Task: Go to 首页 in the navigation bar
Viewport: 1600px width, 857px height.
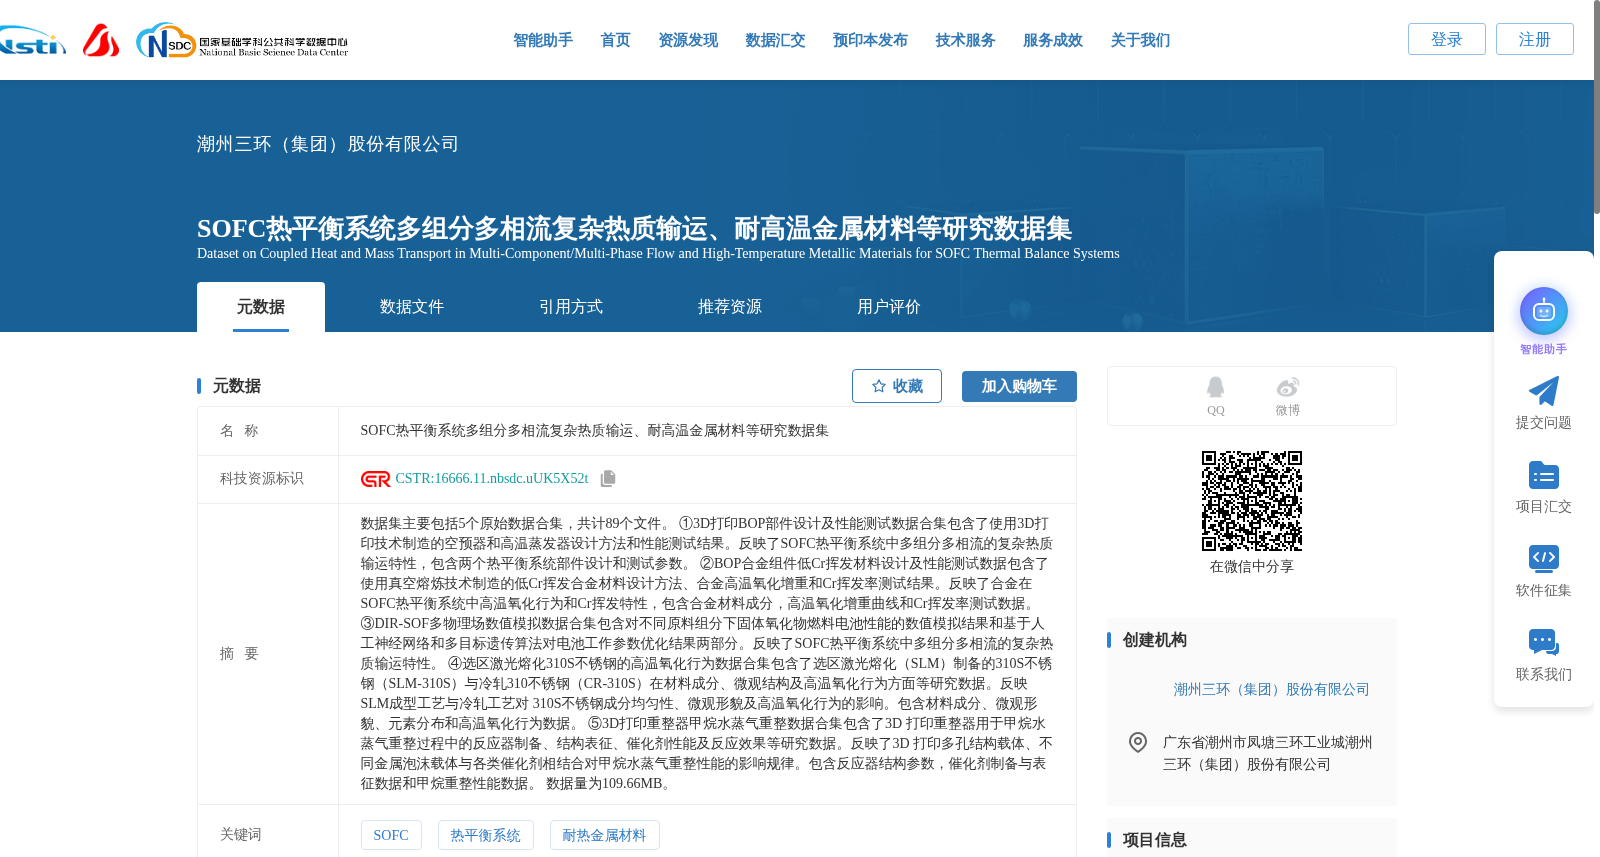Action: (615, 40)
